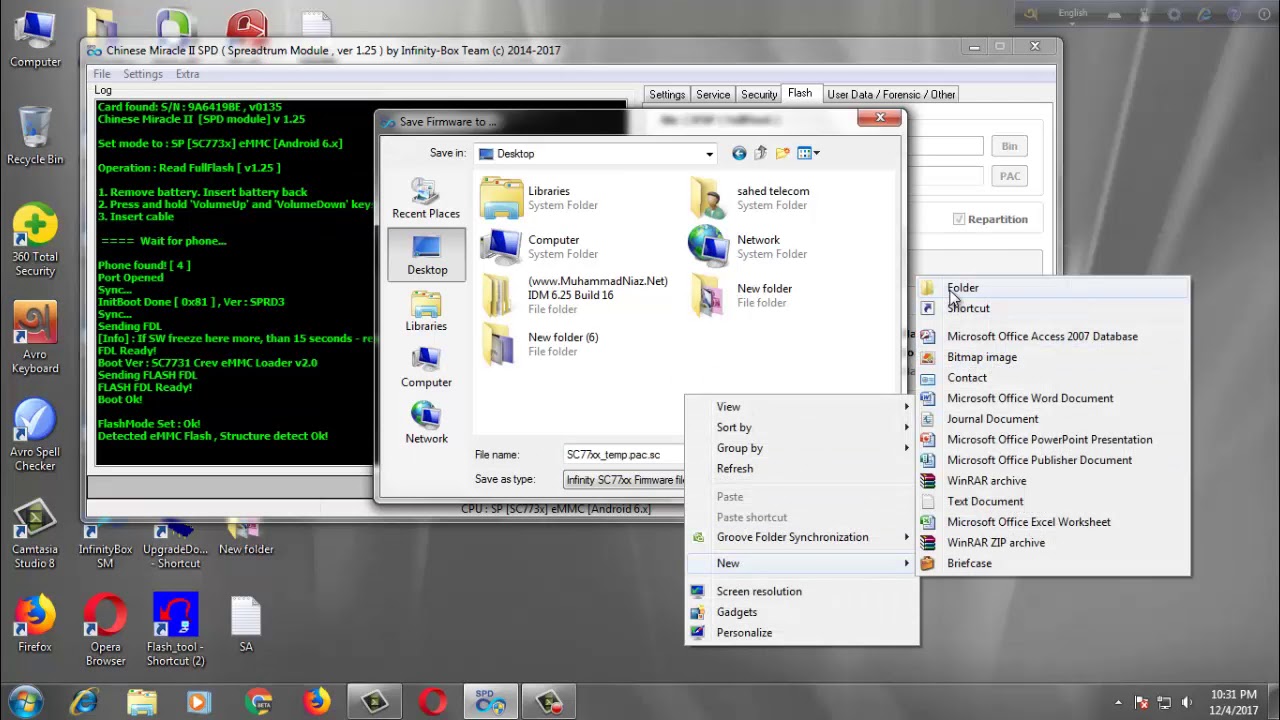Open the Extra menu in Chinese Miracle
Image resolution: width=1280 pixels, height=720 pixels.
tap(187, 74)
